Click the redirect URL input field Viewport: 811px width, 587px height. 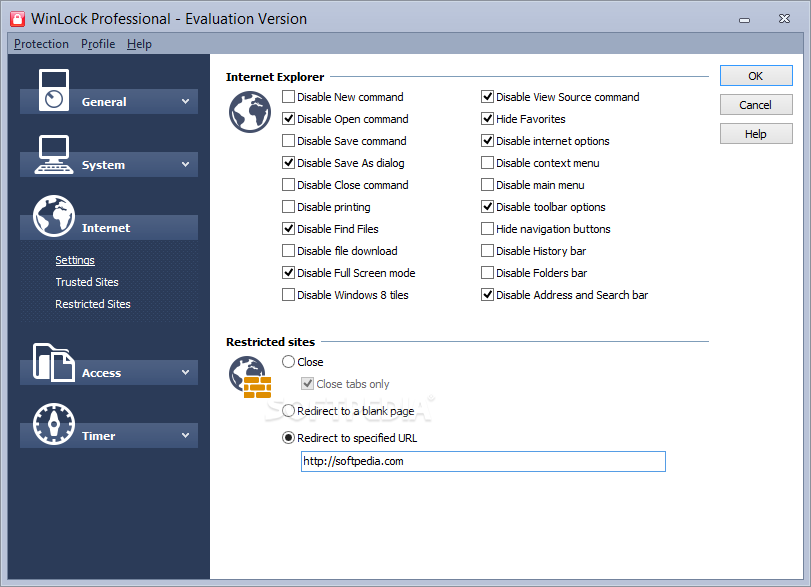(483, 461)
